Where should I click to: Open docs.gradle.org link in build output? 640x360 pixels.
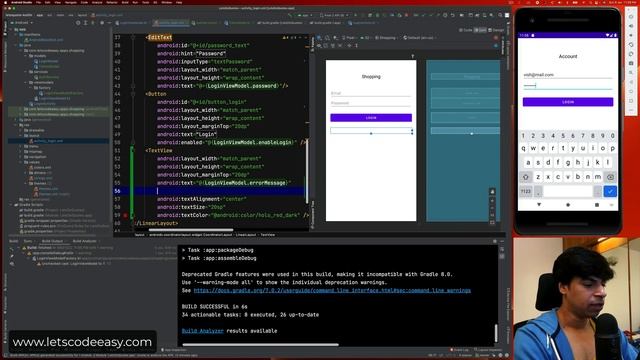click(x=332, y=290)
